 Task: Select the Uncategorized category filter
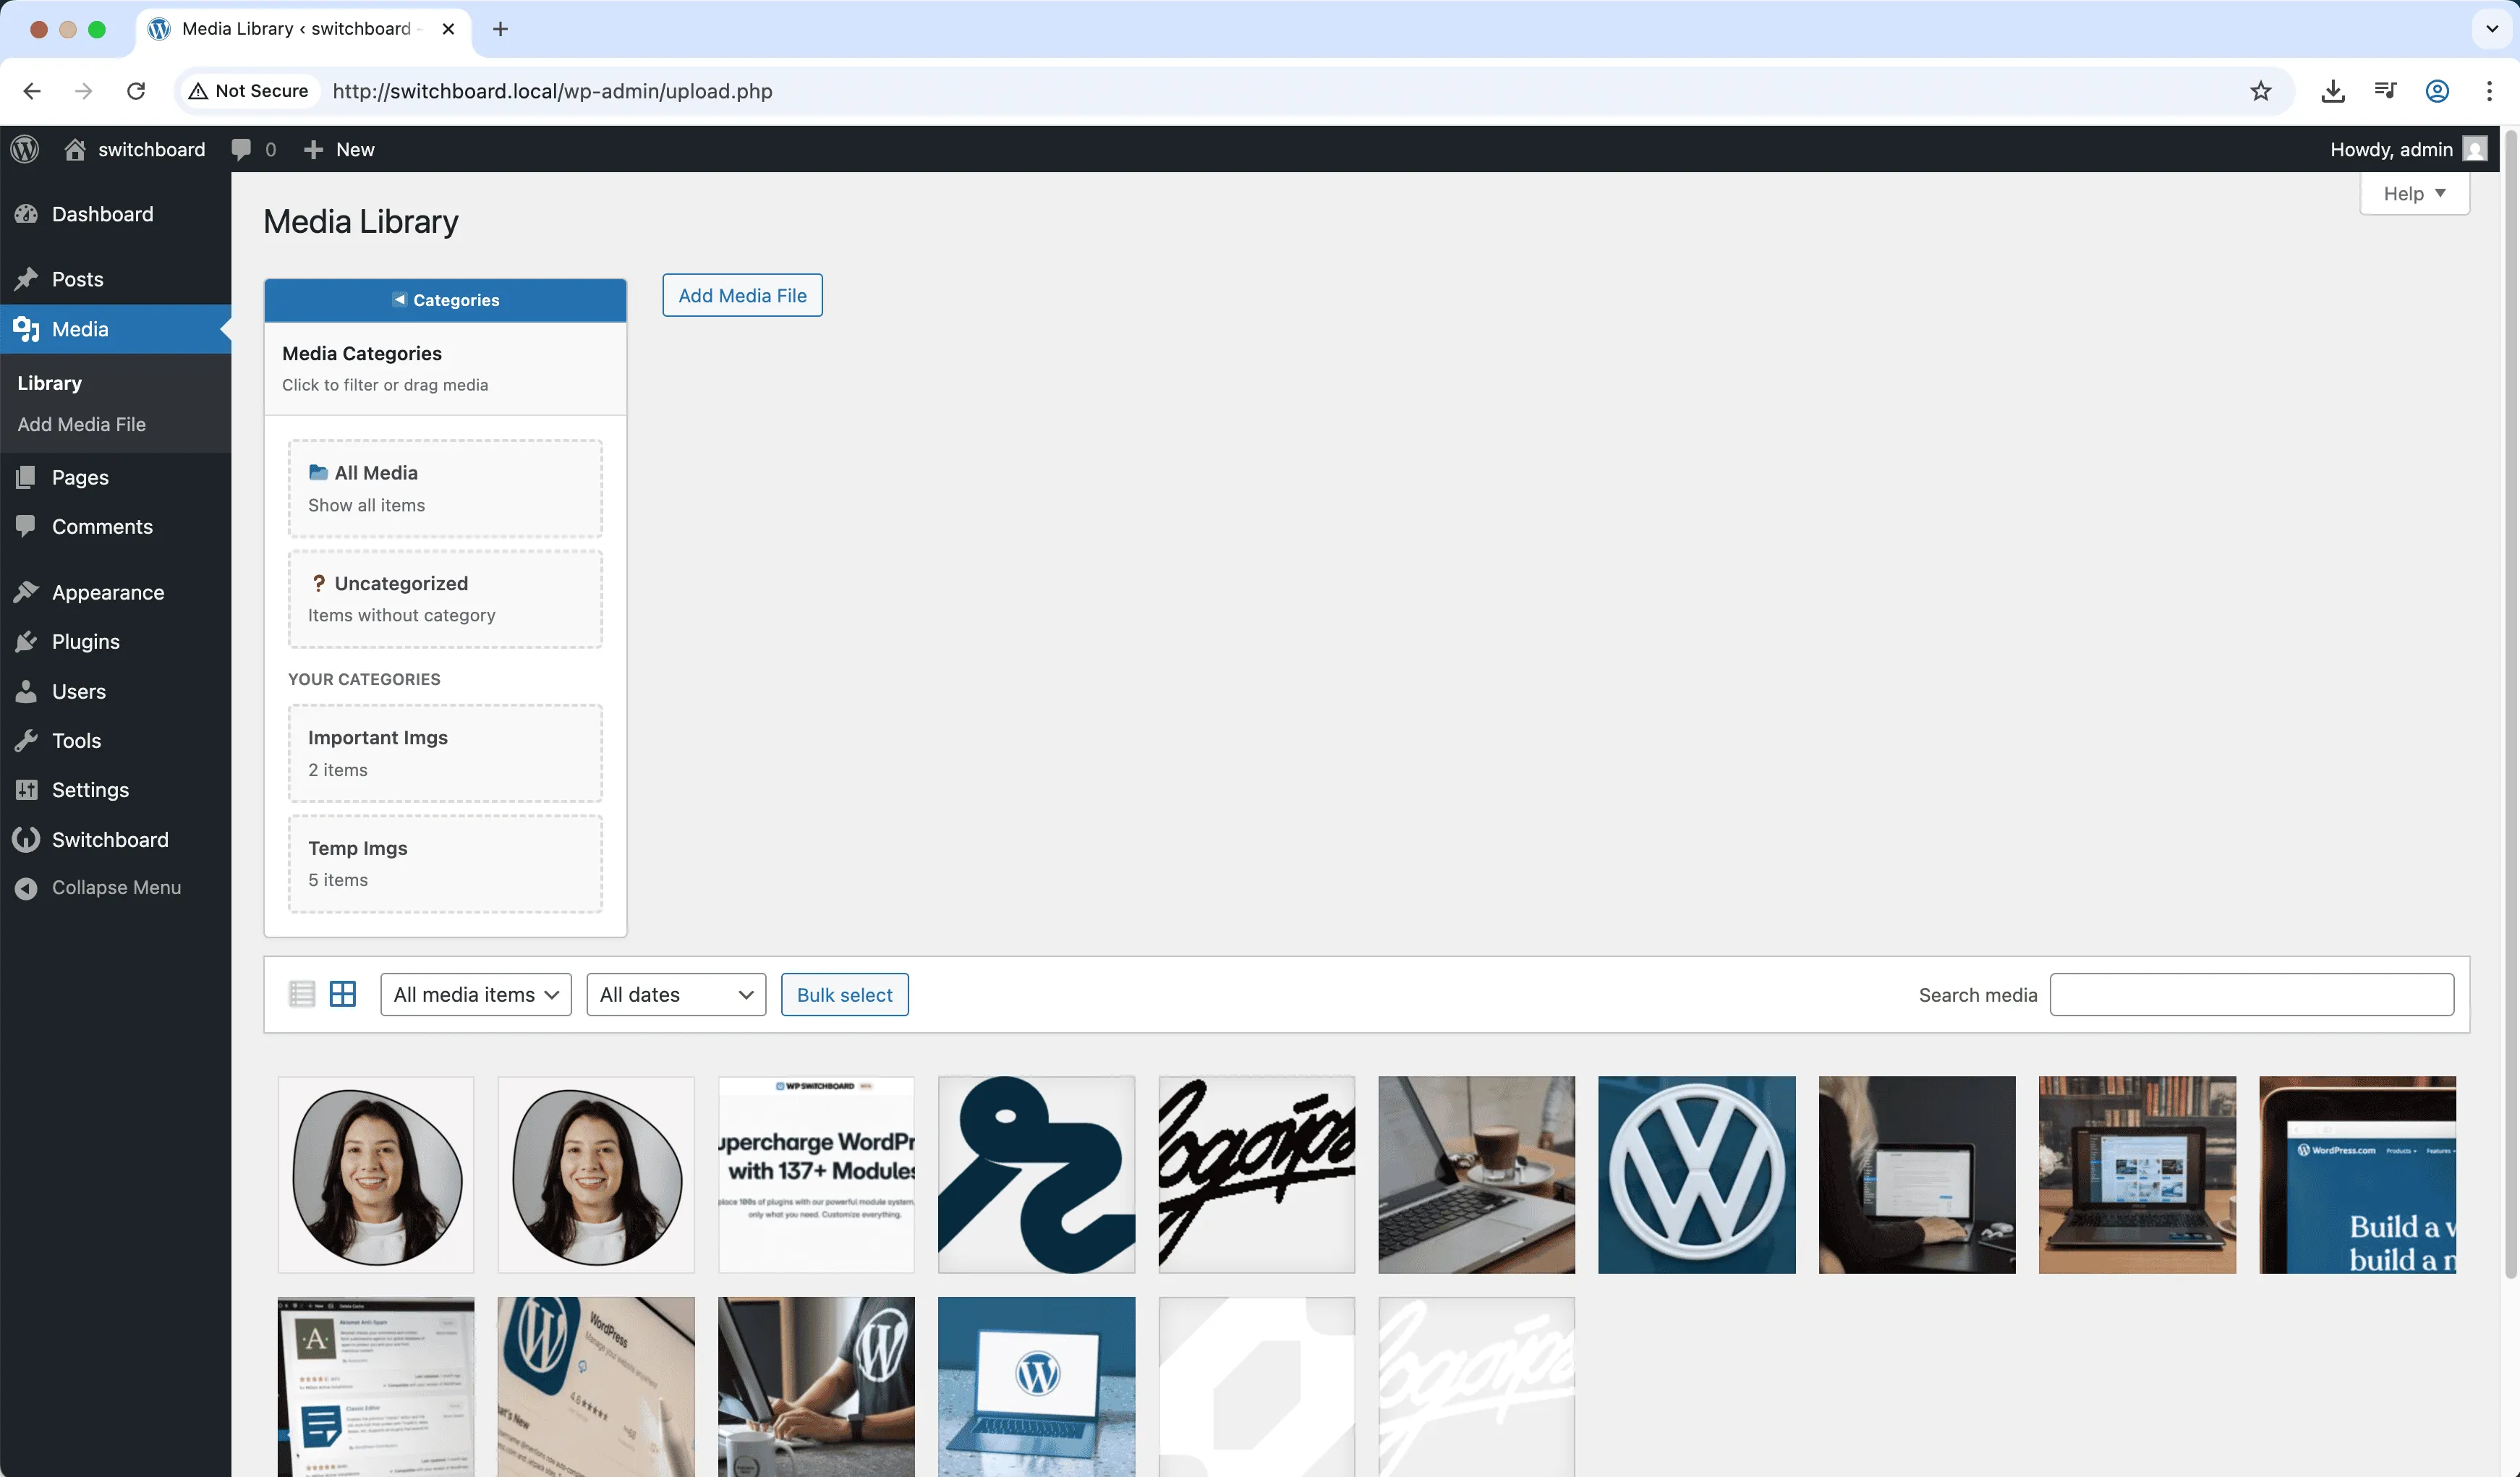[445, 598]
